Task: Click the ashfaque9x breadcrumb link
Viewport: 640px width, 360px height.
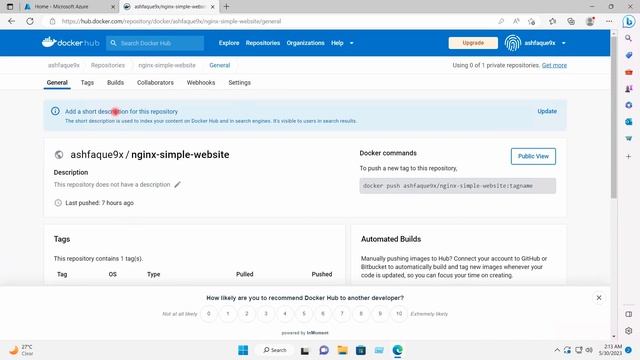Action: [64, 65]
